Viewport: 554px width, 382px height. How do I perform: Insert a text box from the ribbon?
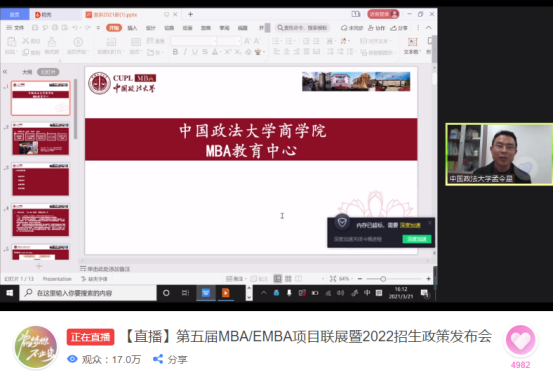click(x=412, y=46)
